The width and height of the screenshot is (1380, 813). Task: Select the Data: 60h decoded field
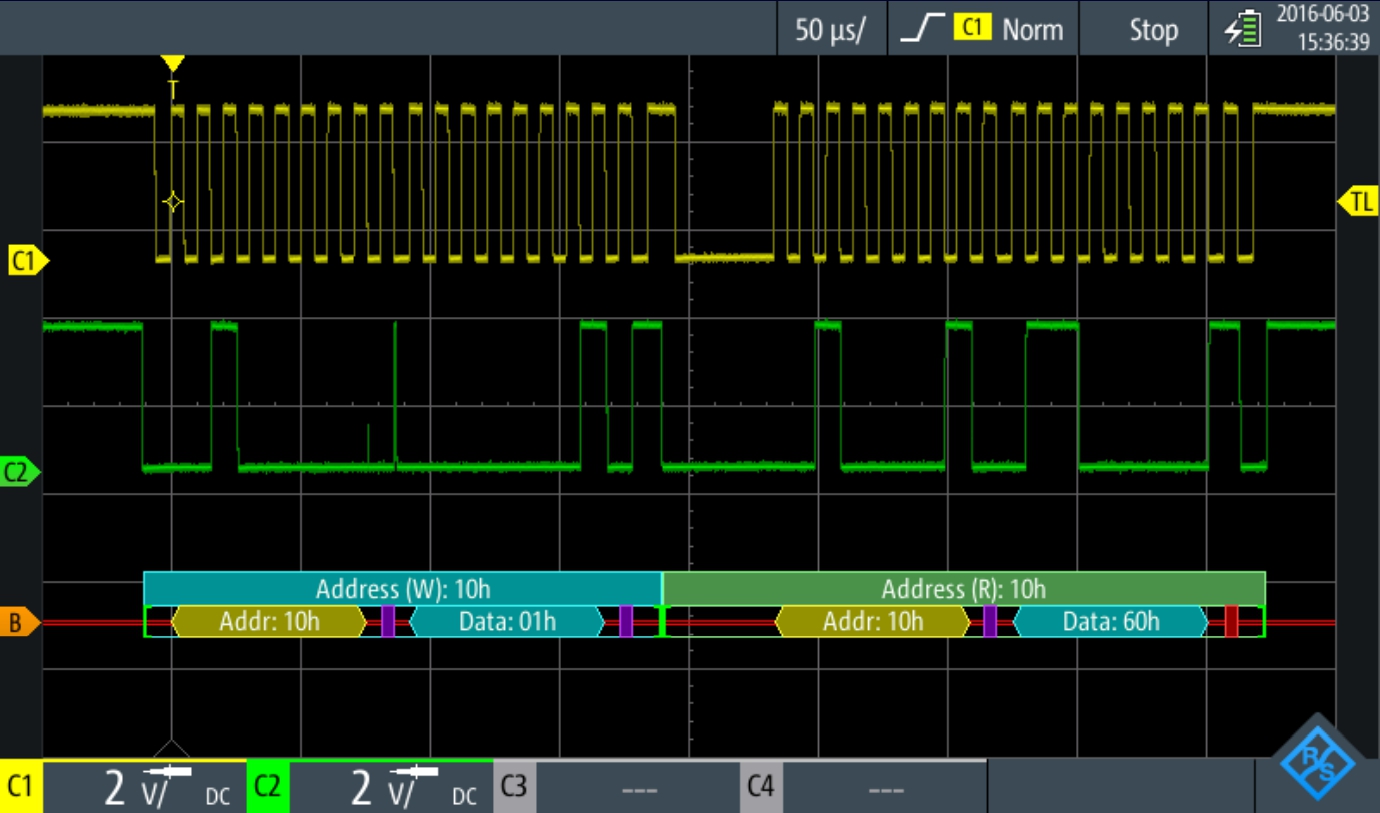(1111, 622)
